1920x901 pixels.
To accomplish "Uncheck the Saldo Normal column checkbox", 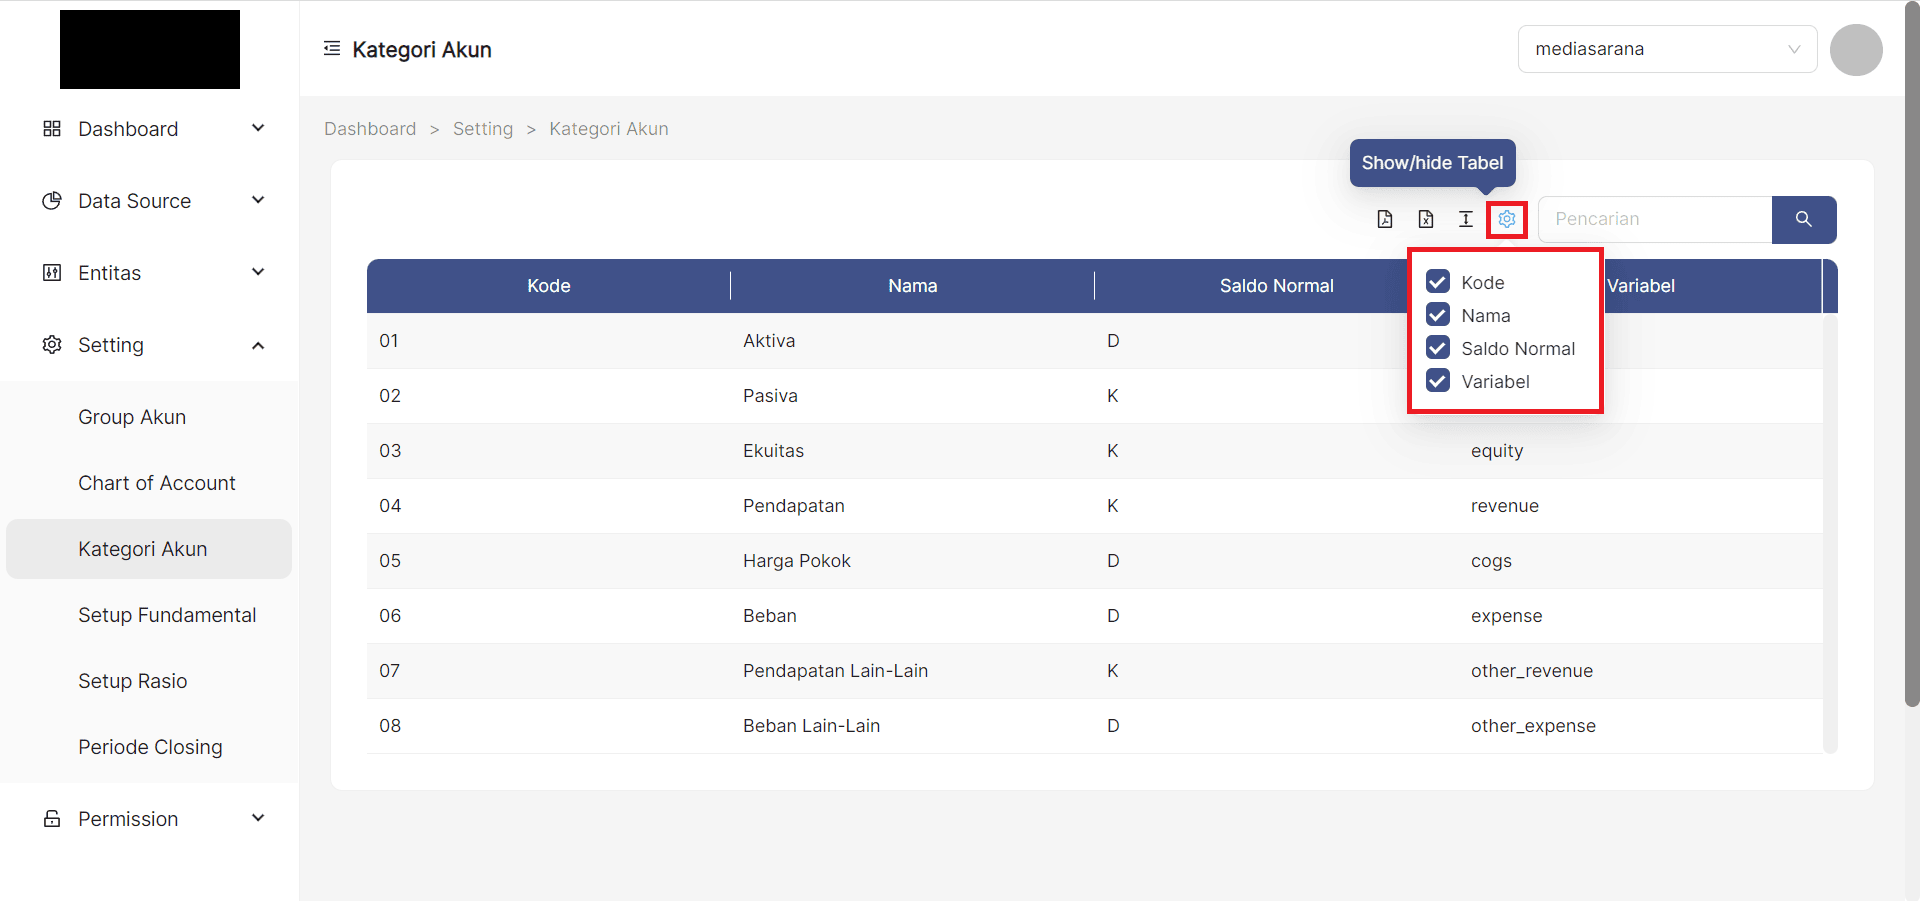I will 1438,348.
